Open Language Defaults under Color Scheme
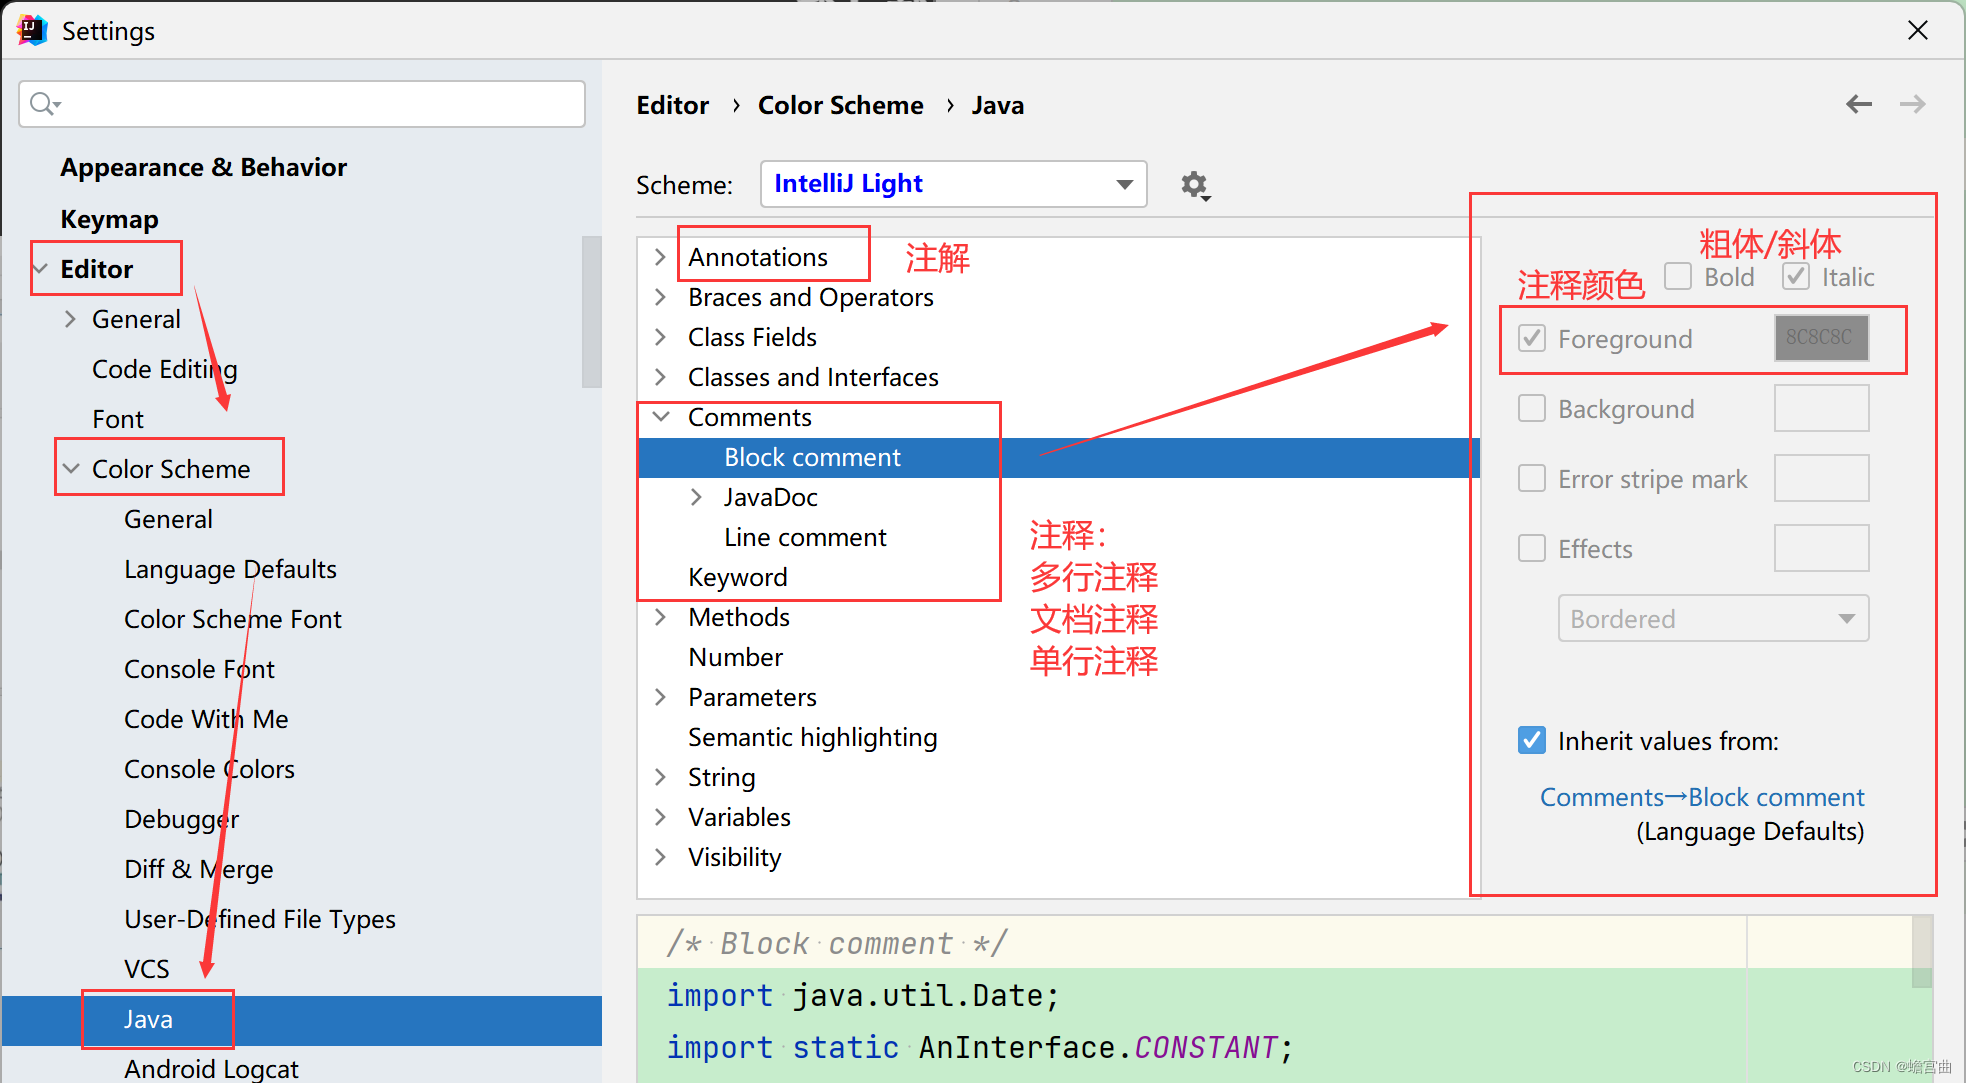 [230, 569]
